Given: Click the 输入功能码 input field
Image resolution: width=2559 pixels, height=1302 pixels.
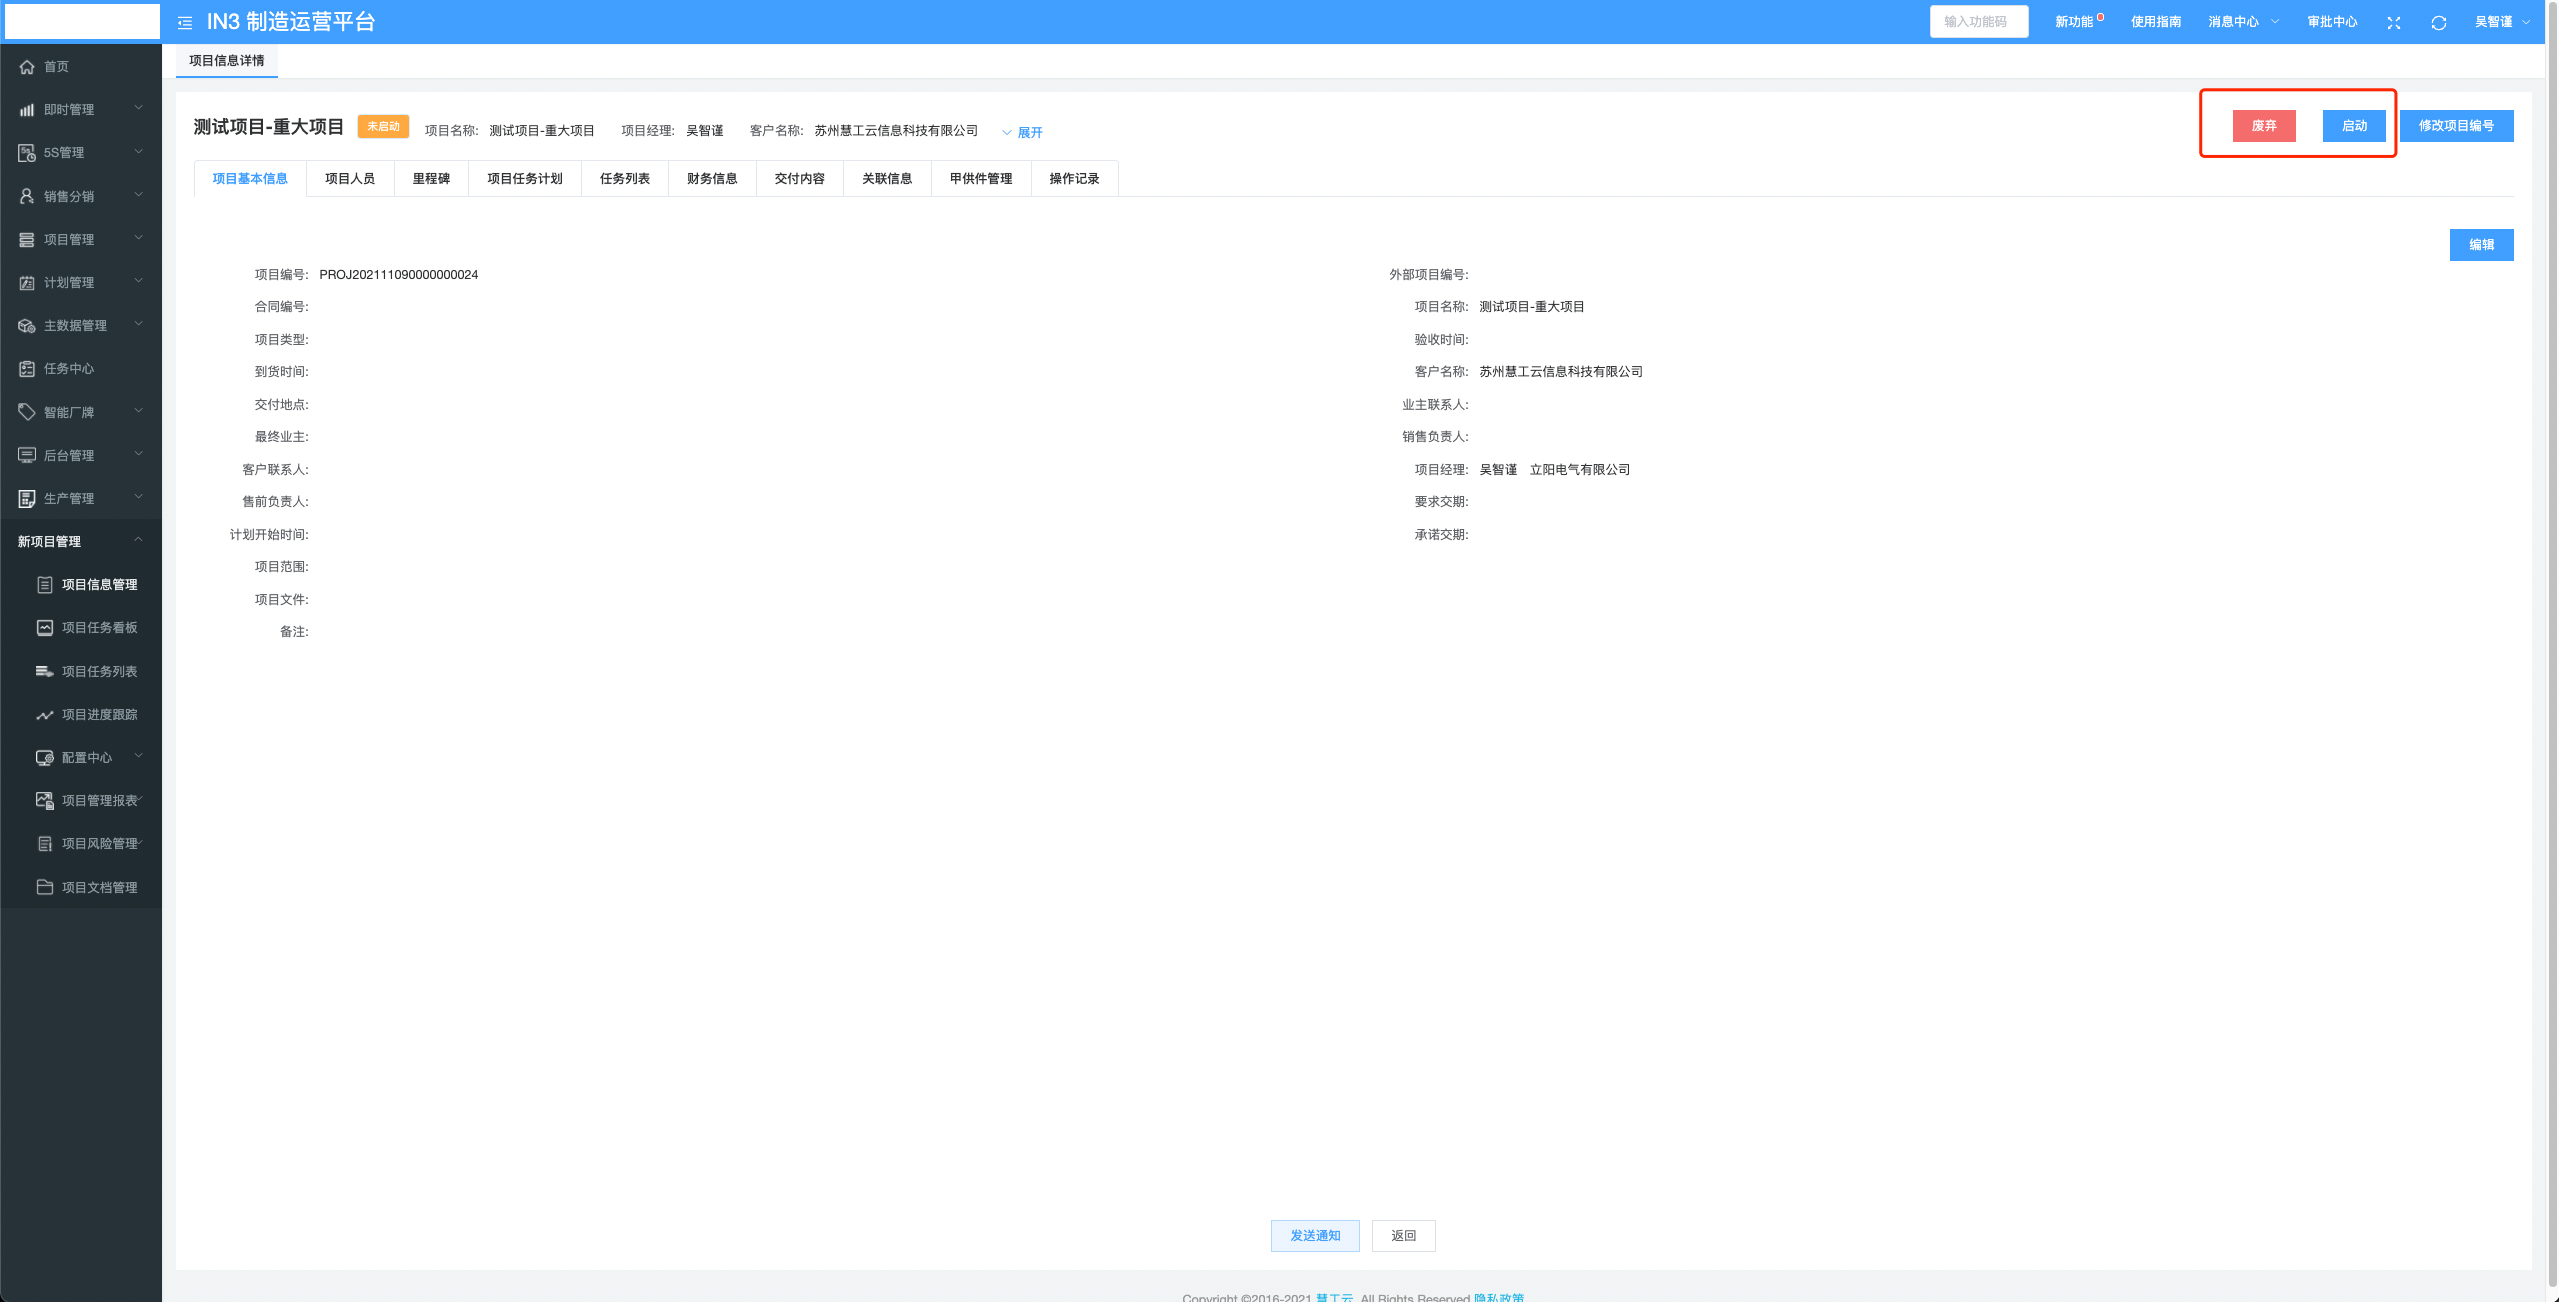Looking at the screenshot, I should (x=1977, y=22).
